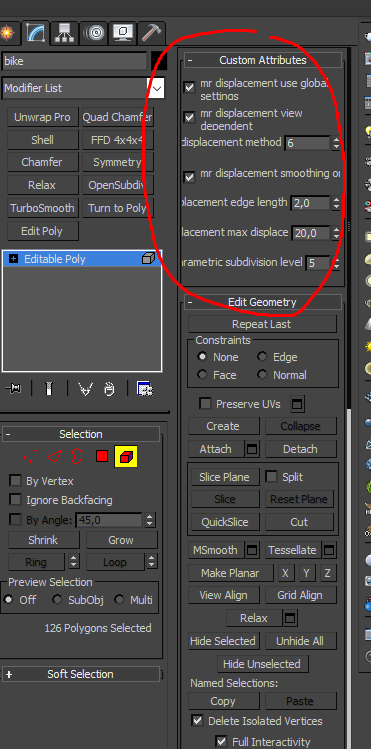Toggle the Pin Stack icon
Image resolution: width=371 pixels, height=749 pixels.
click(x=13, y=389)
